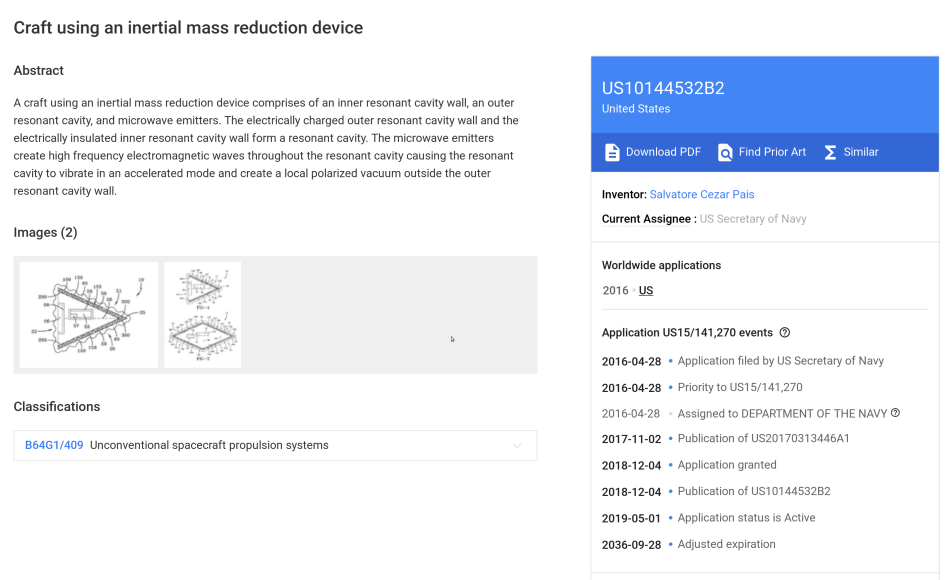950x580 pixels.
Task: Click the Download PDF button text
Action: 663,152
